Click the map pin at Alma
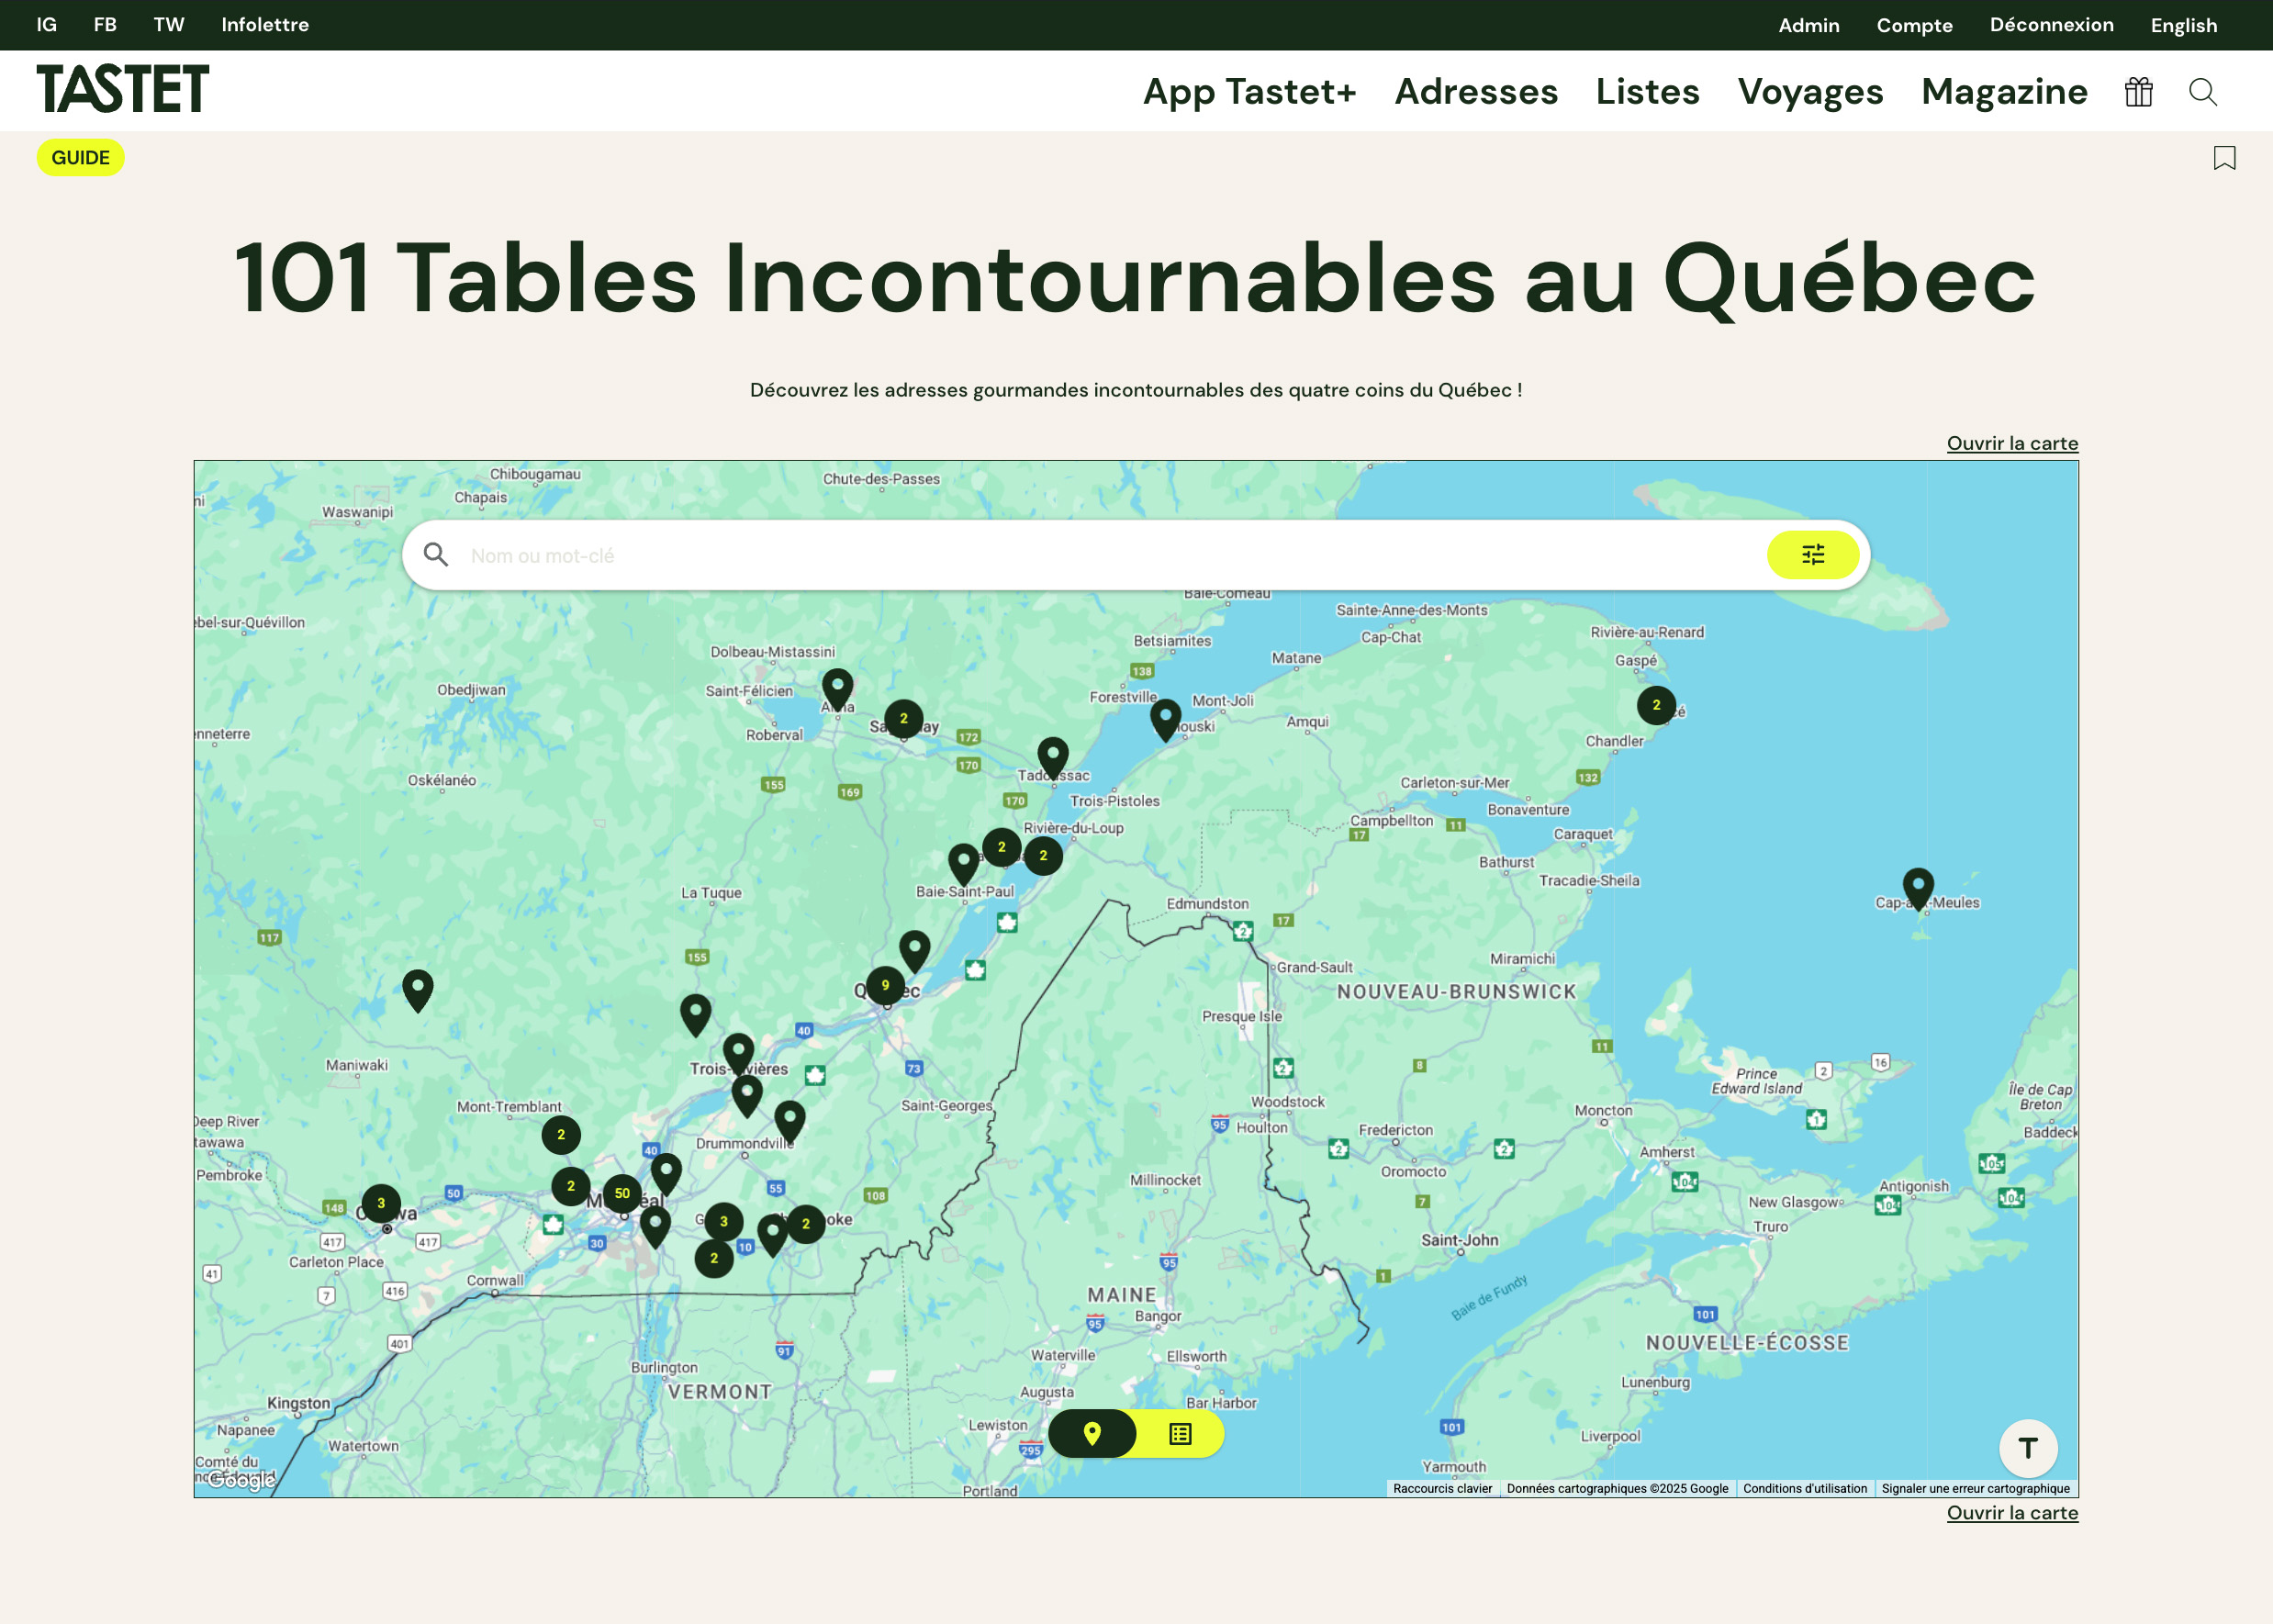This screenshot has width=2273, height=1624. click(837, 690)
